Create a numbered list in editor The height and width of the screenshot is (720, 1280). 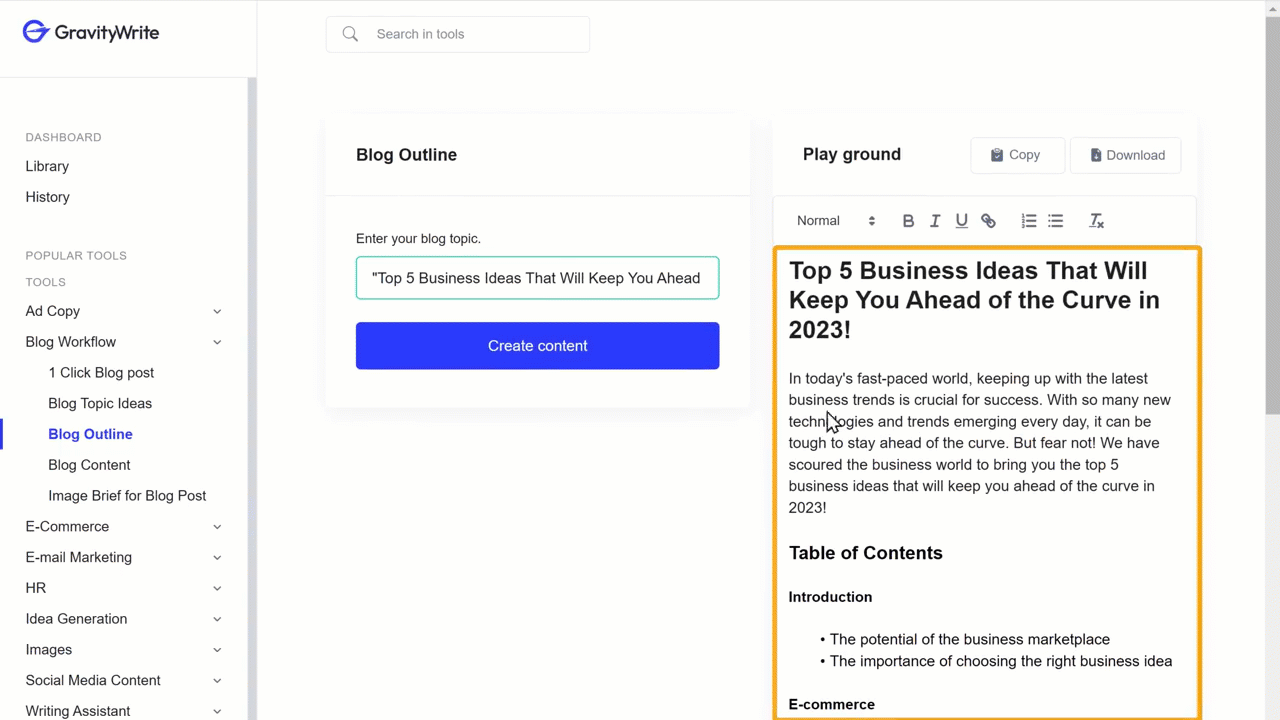1028,221
